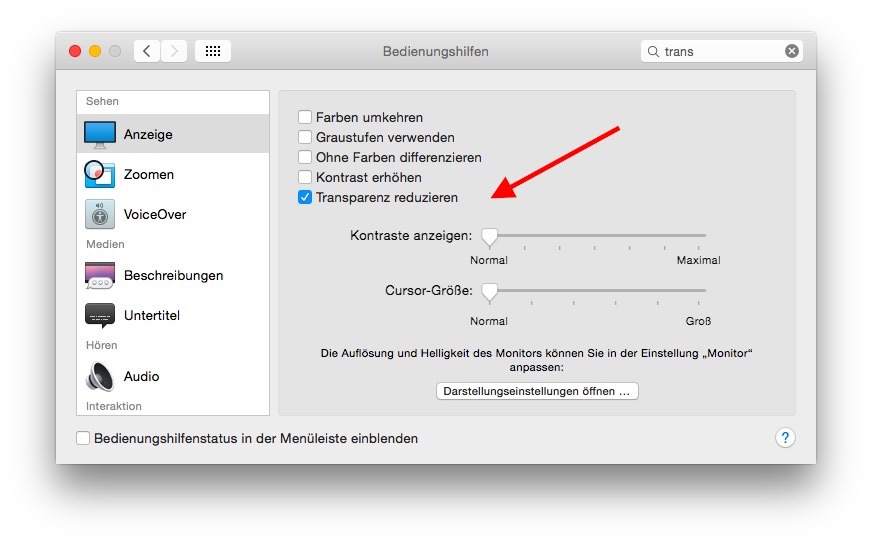
Task: Click the back navigation arrow
Action: pyautogui.click(x=147, y=51)
